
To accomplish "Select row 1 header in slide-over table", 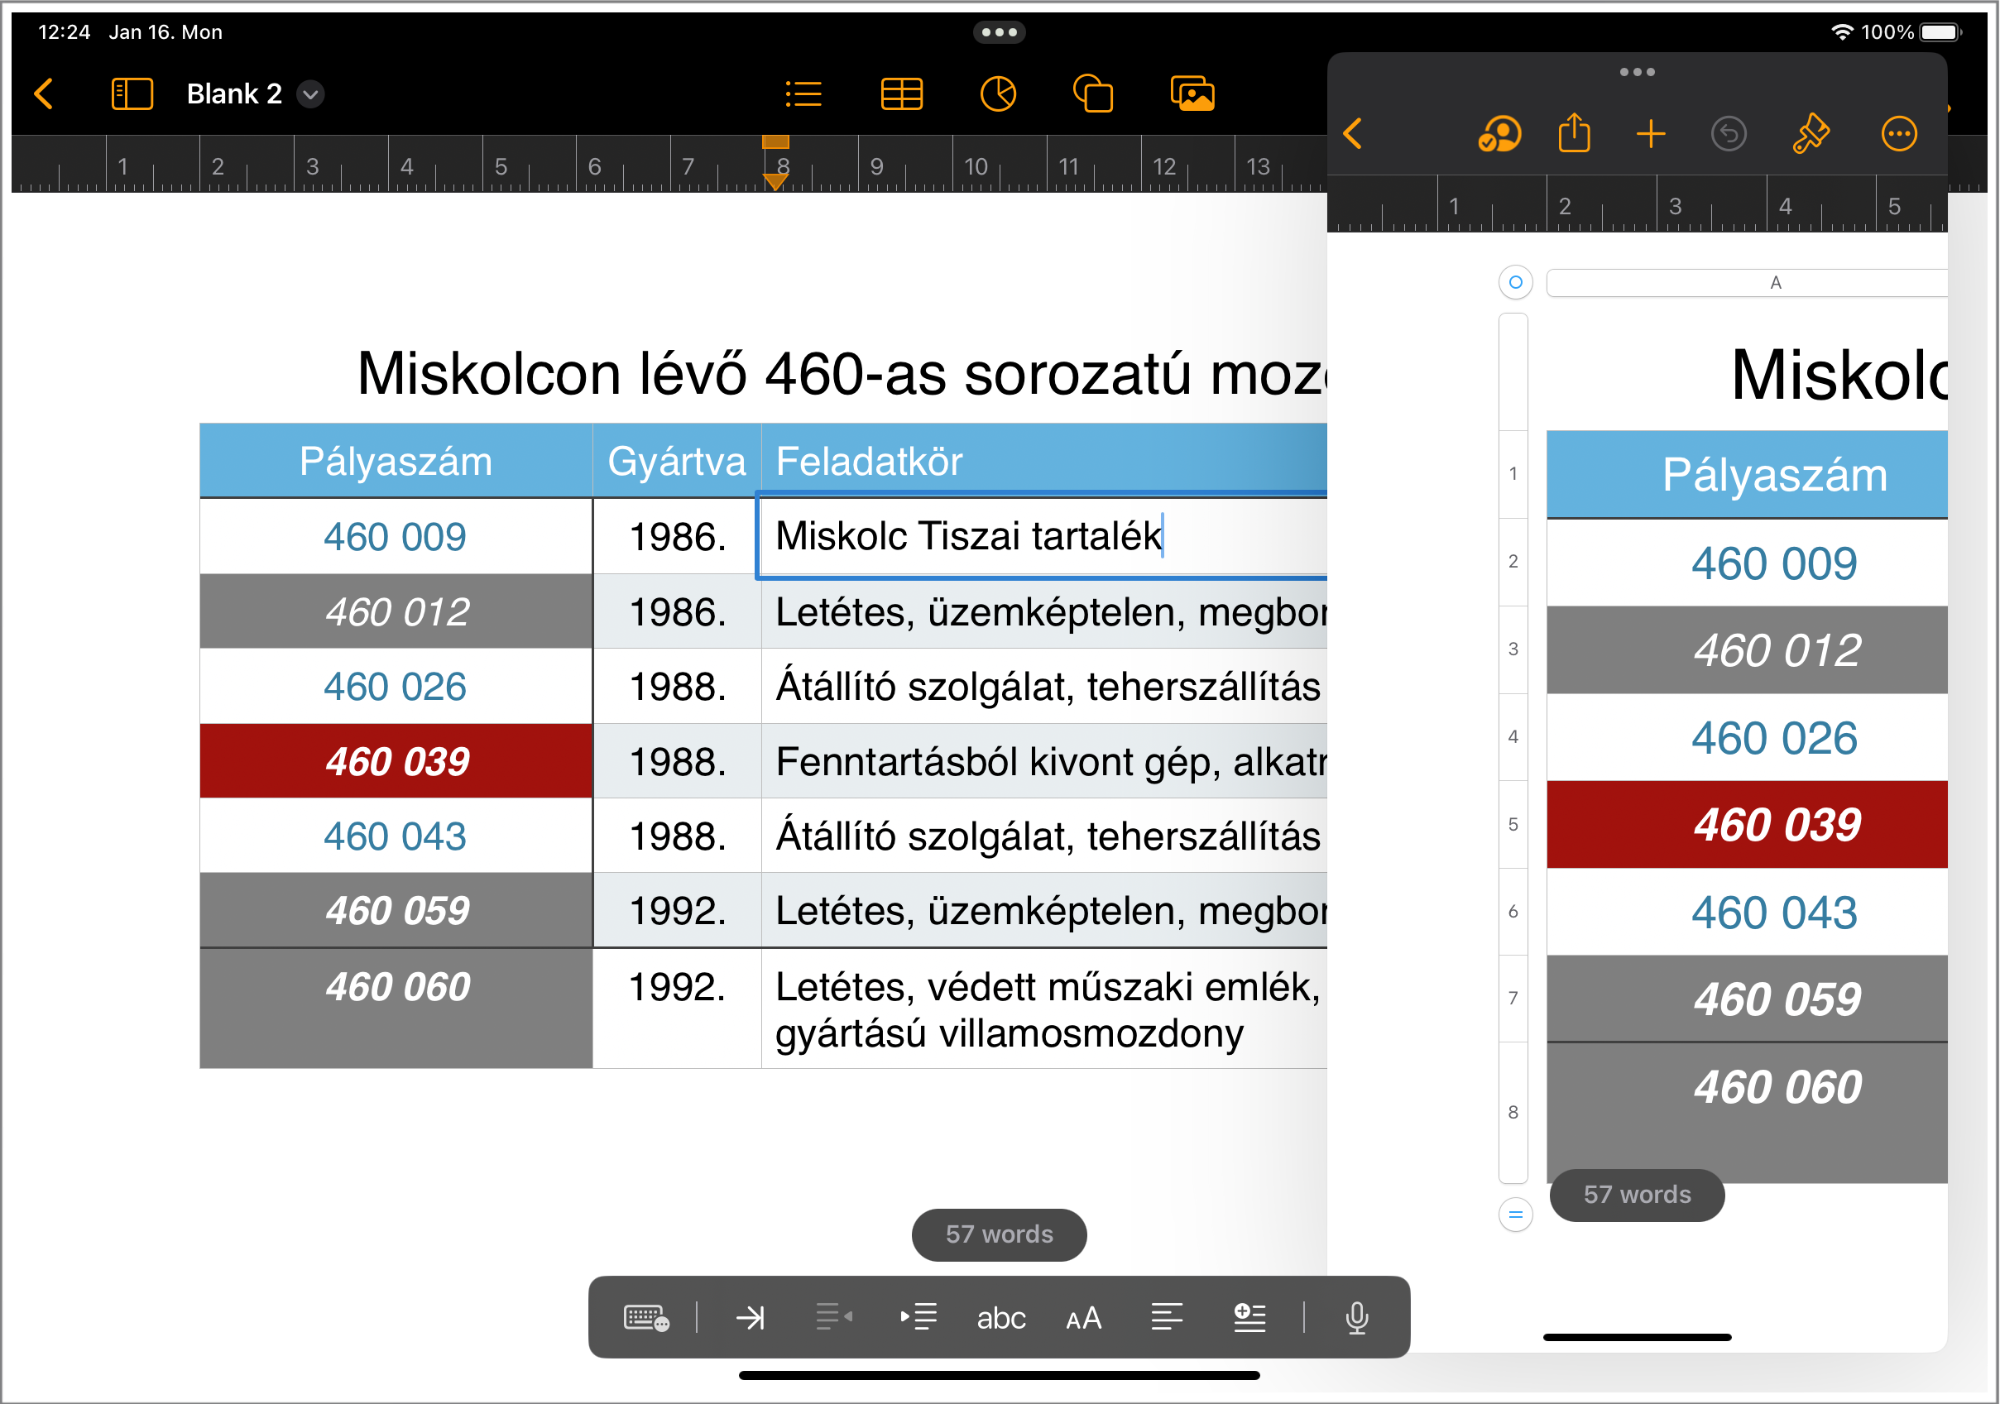I will point(1513,474).
